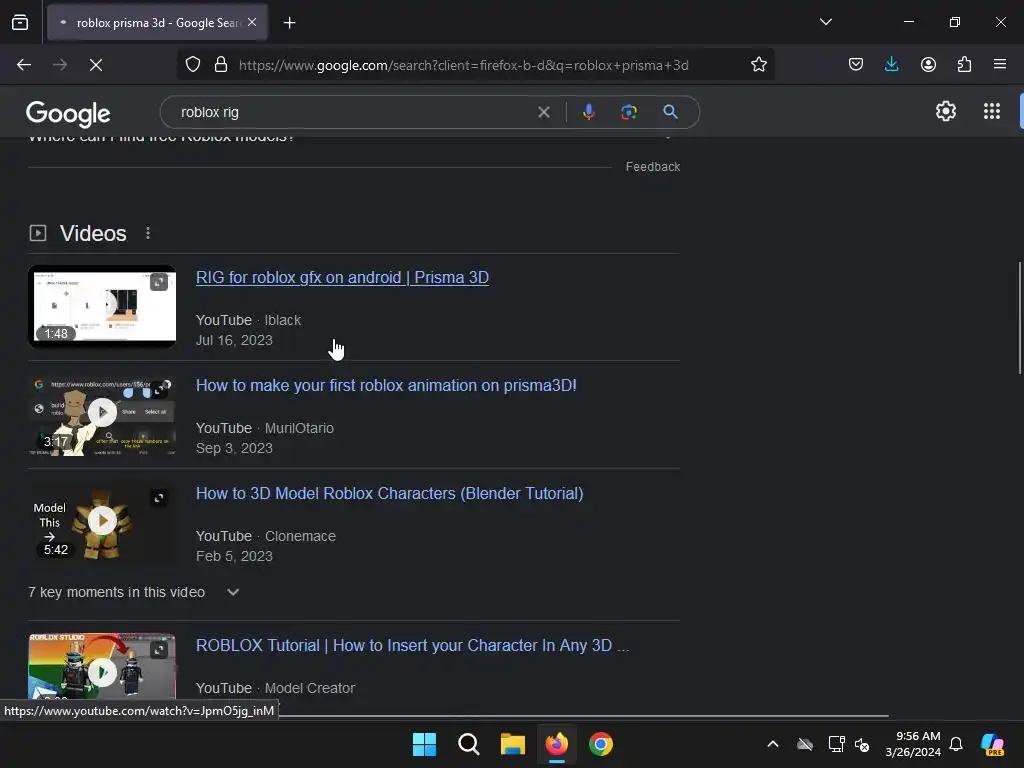
Task: Play the 3:17 MurilOtario video thumbnail
Action: coord(102,414)
